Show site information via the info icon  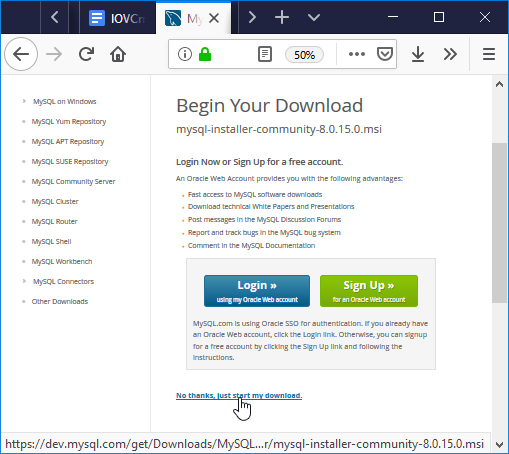tap(185, 54)
